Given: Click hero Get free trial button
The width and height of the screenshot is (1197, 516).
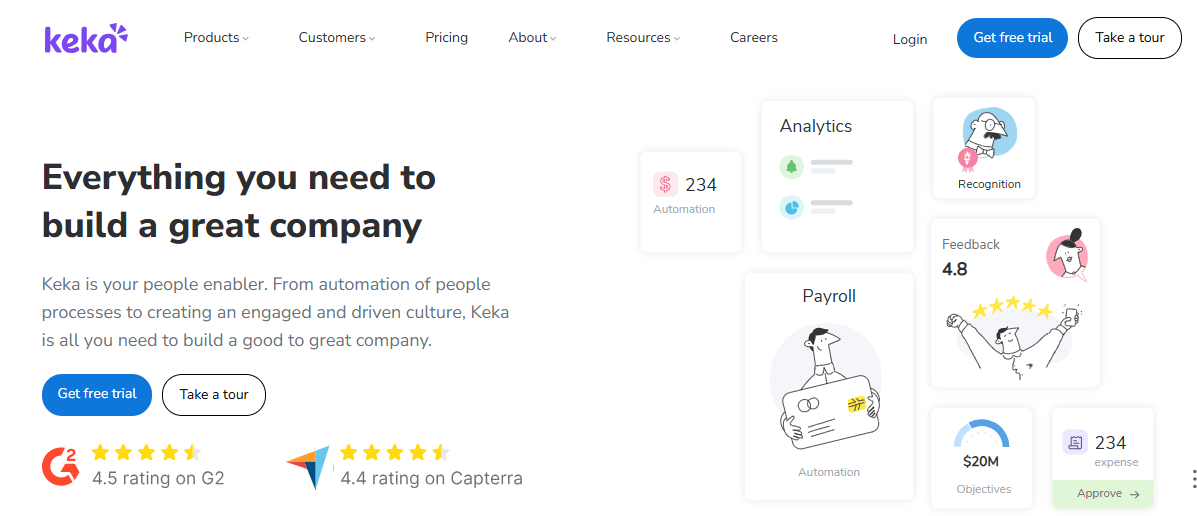Looking at the screenshot, I should (x=97, y=395).
